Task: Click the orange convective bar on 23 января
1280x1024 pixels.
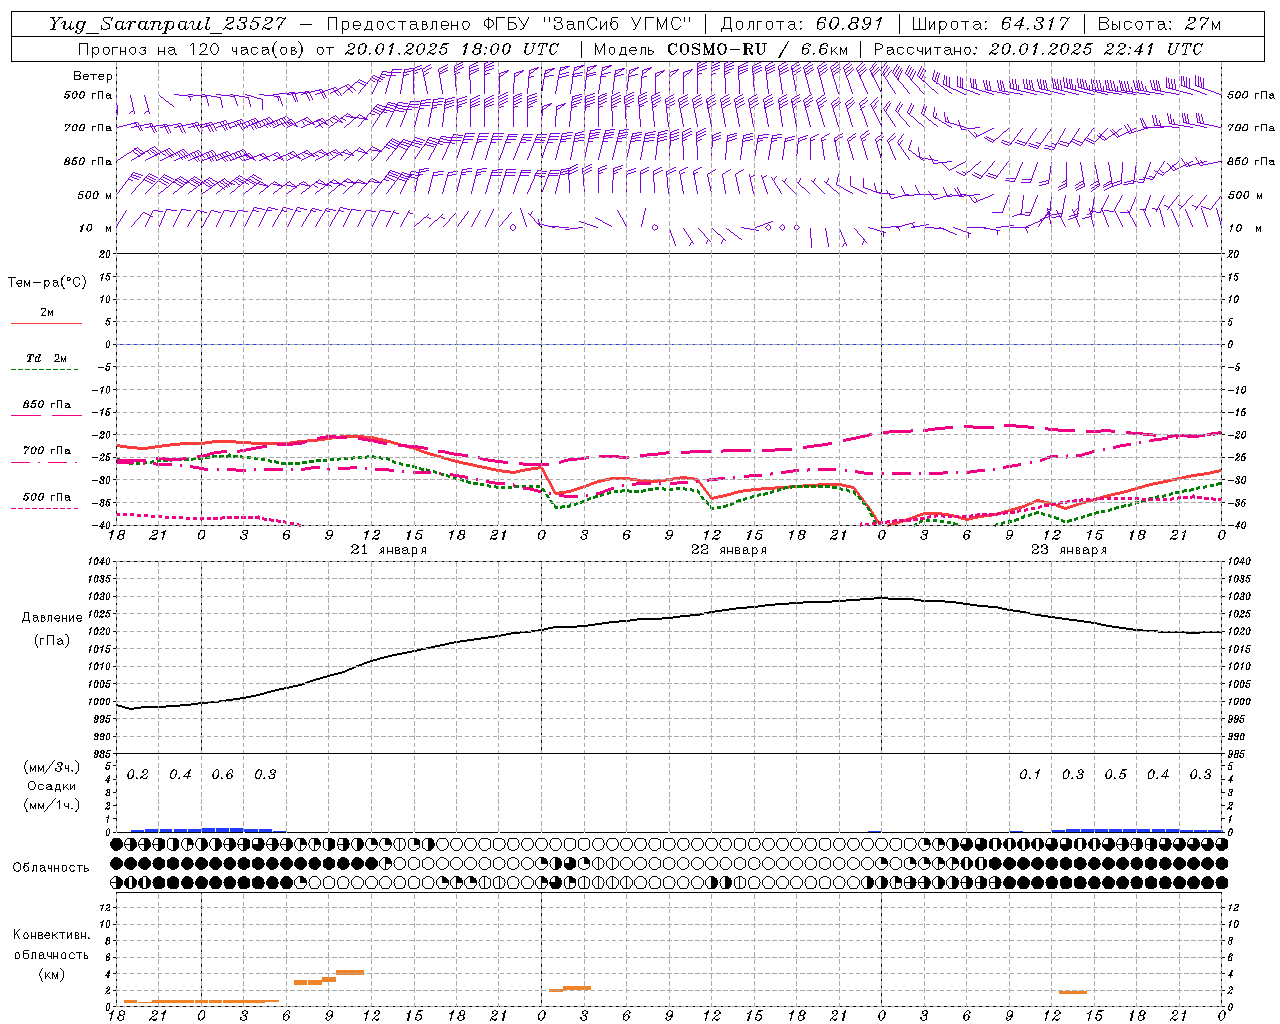Action: pos(1073,992)
